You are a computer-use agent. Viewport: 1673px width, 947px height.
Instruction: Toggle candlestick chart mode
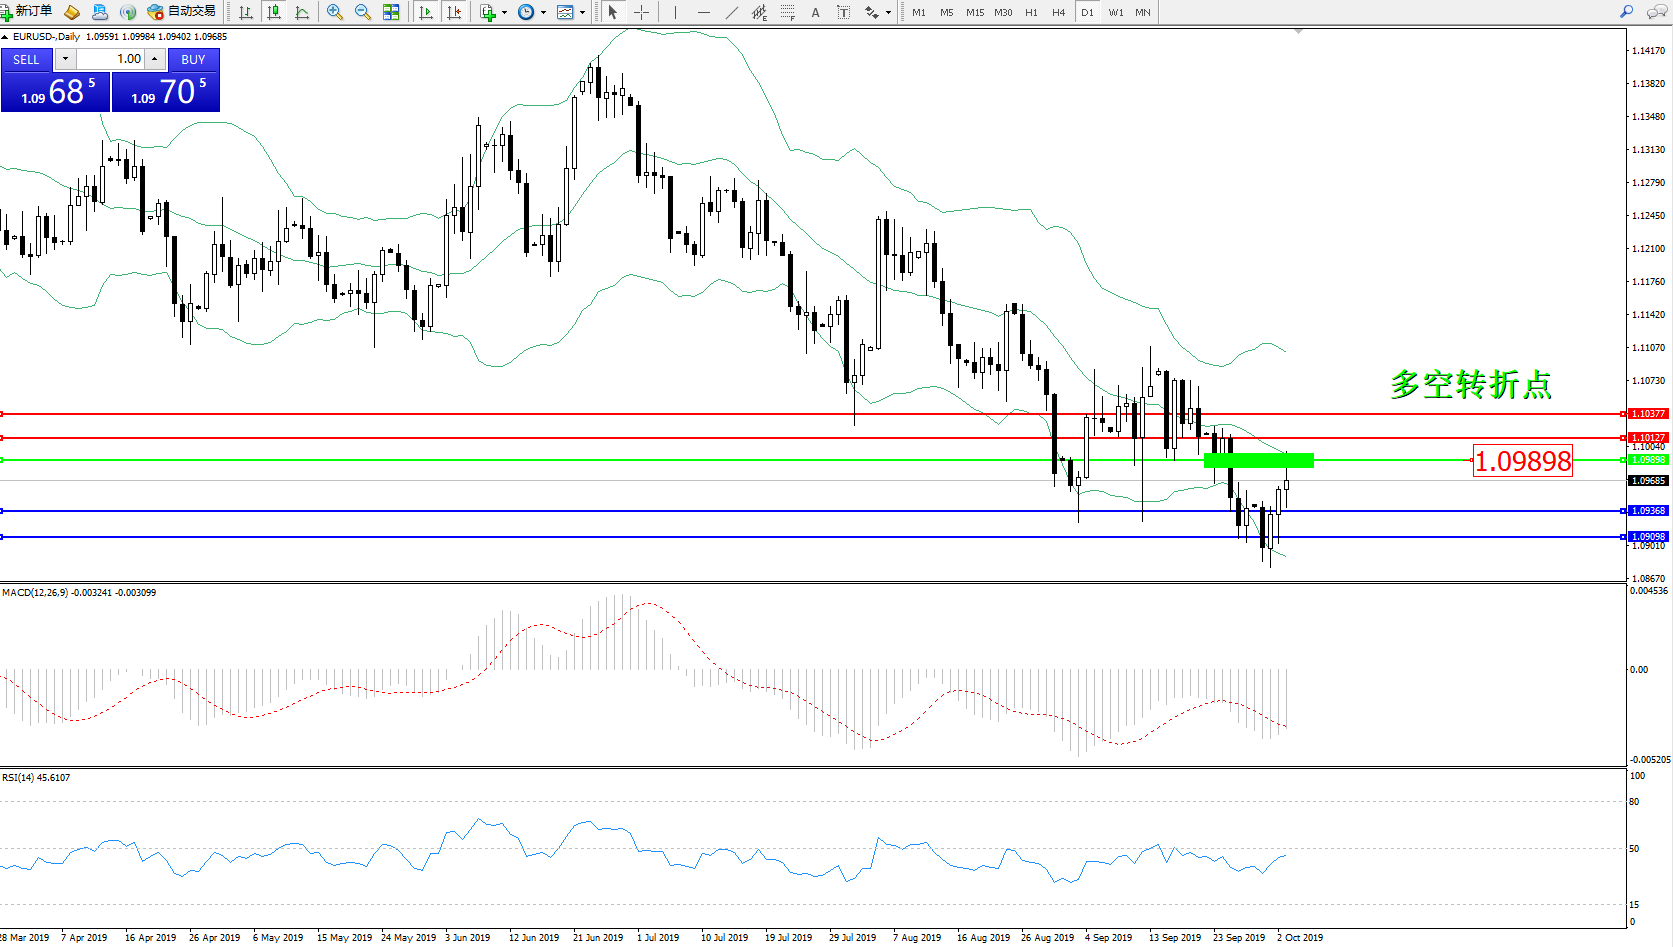click(x=273, y=12)
